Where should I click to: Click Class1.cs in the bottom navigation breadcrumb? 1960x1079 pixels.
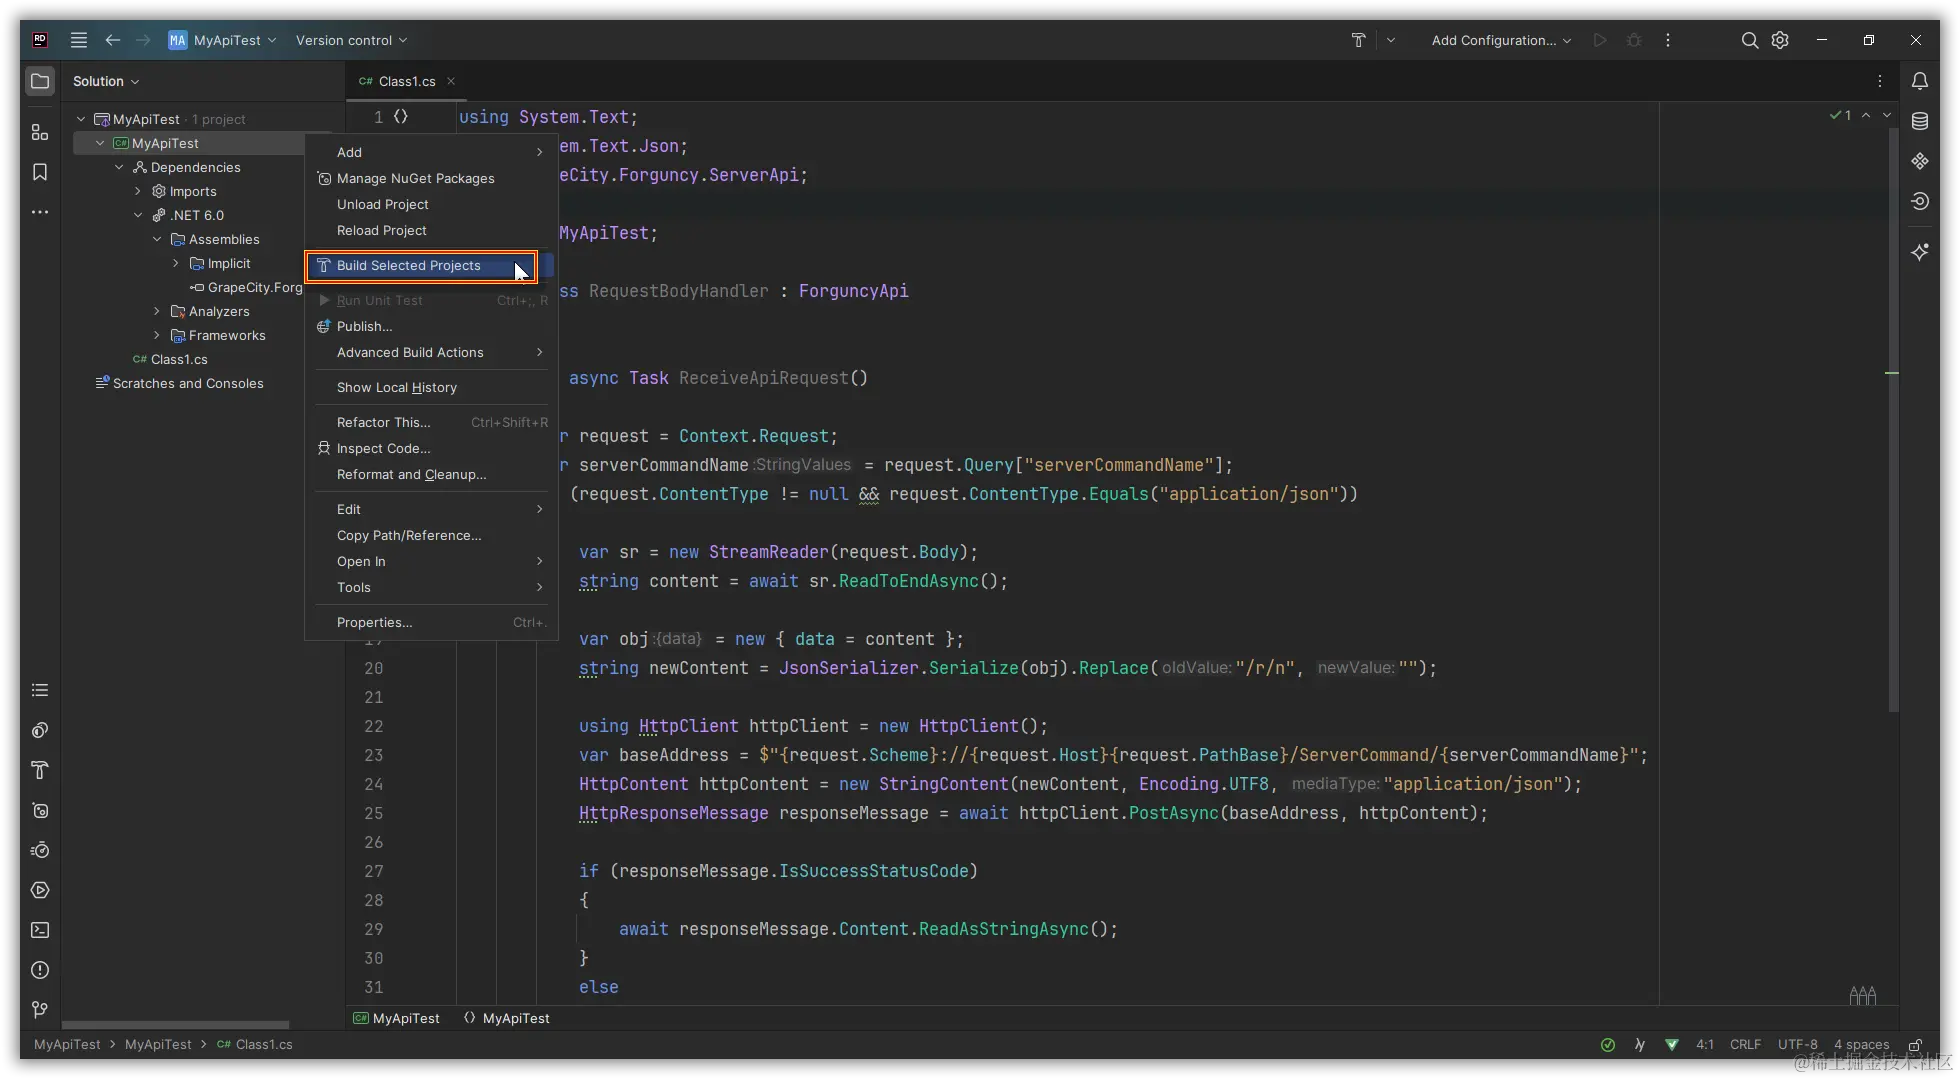[x=255, y=1045]
